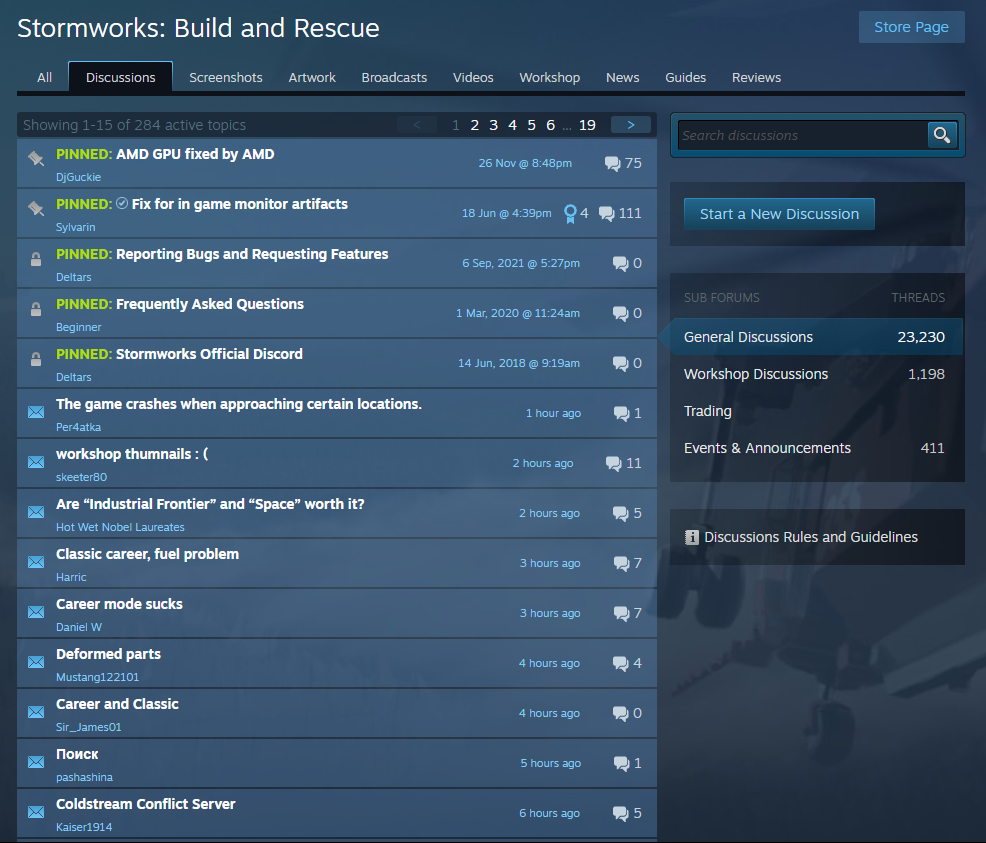This screenshot has width=986, height=843.
Task: Click pin icon of monitor artifacts thread
Action: [x=36, y=209]
